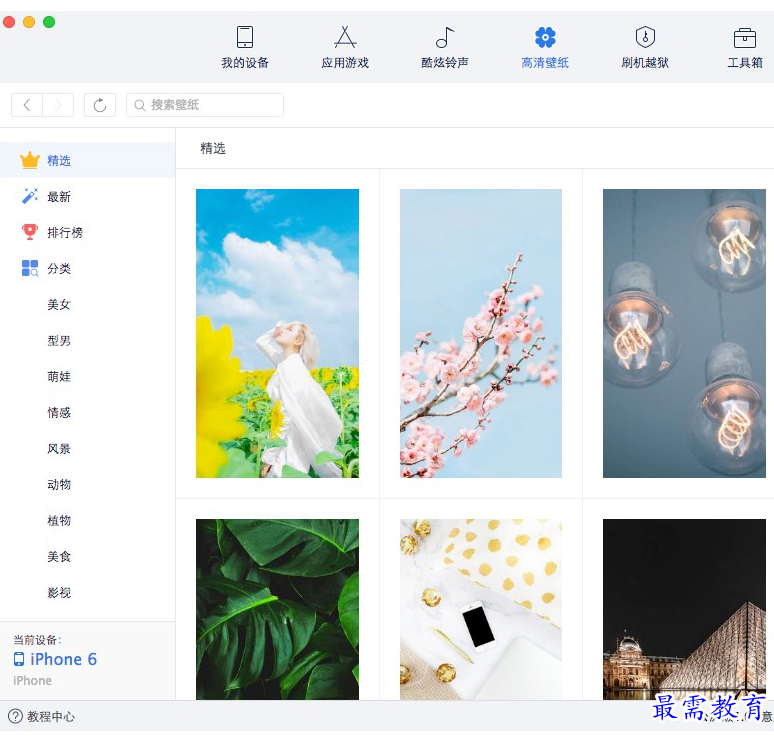Screen dimensions: 774x739
Task: Open the 刷机越狱 shield icon
Action: (x=645, y=37)
